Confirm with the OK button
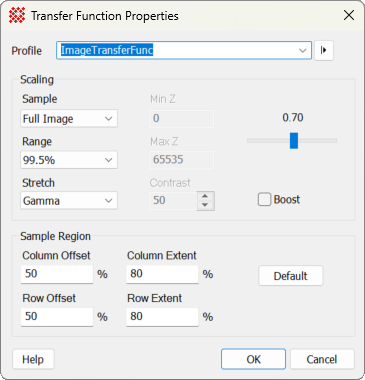Image resolution: width=365 pixels, height=380 pixels. [x=253, y=359]
